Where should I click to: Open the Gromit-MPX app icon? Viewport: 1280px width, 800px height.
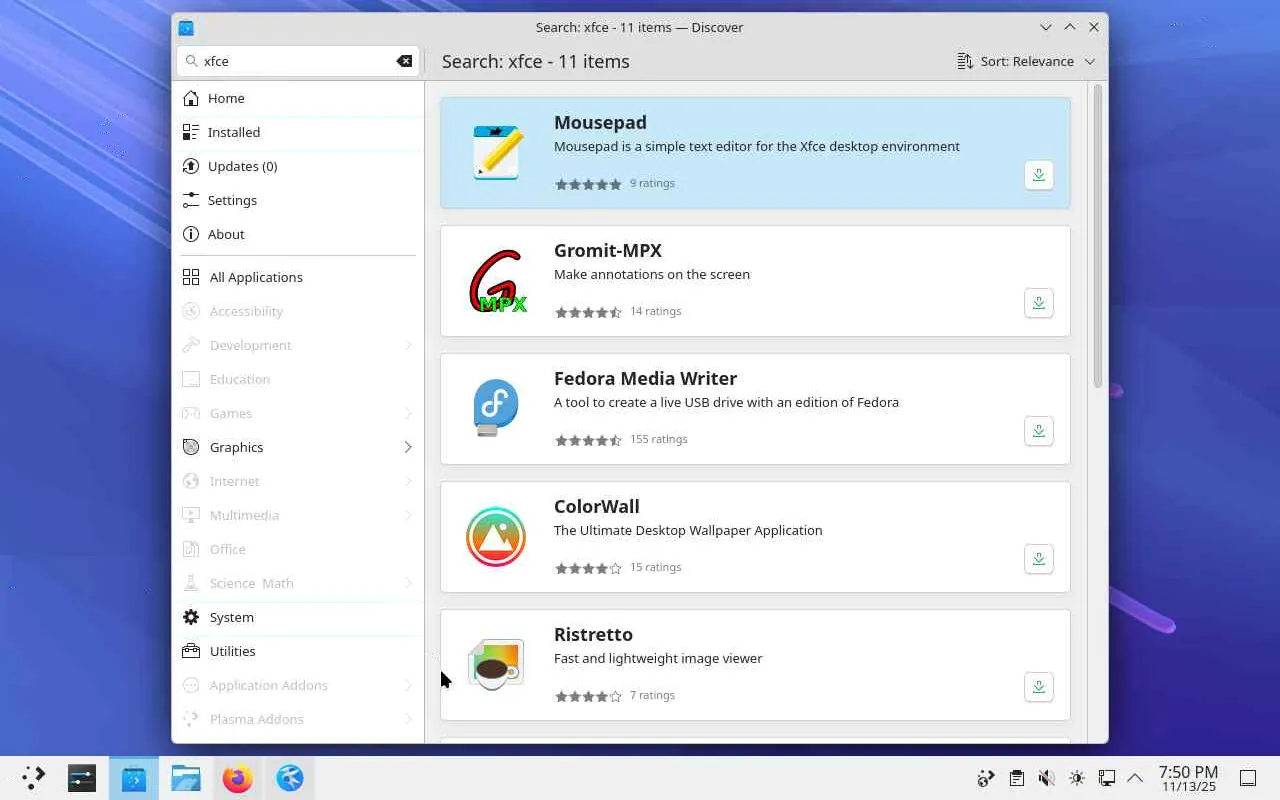496,281
